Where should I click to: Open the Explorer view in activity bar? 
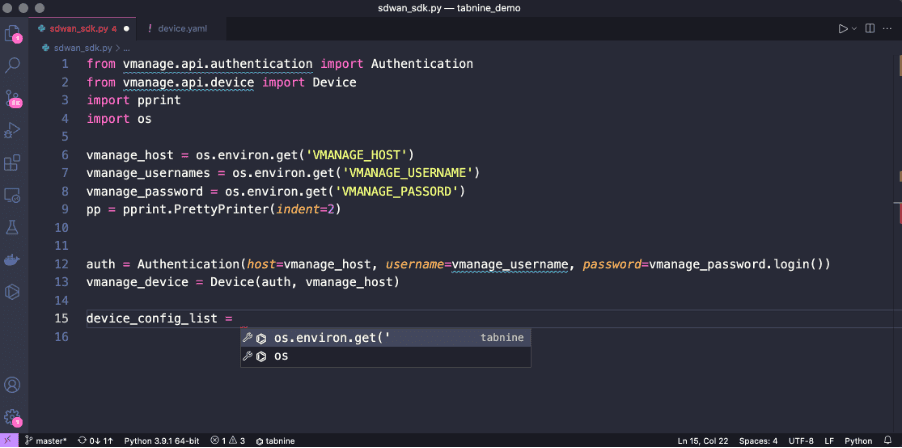13,33
